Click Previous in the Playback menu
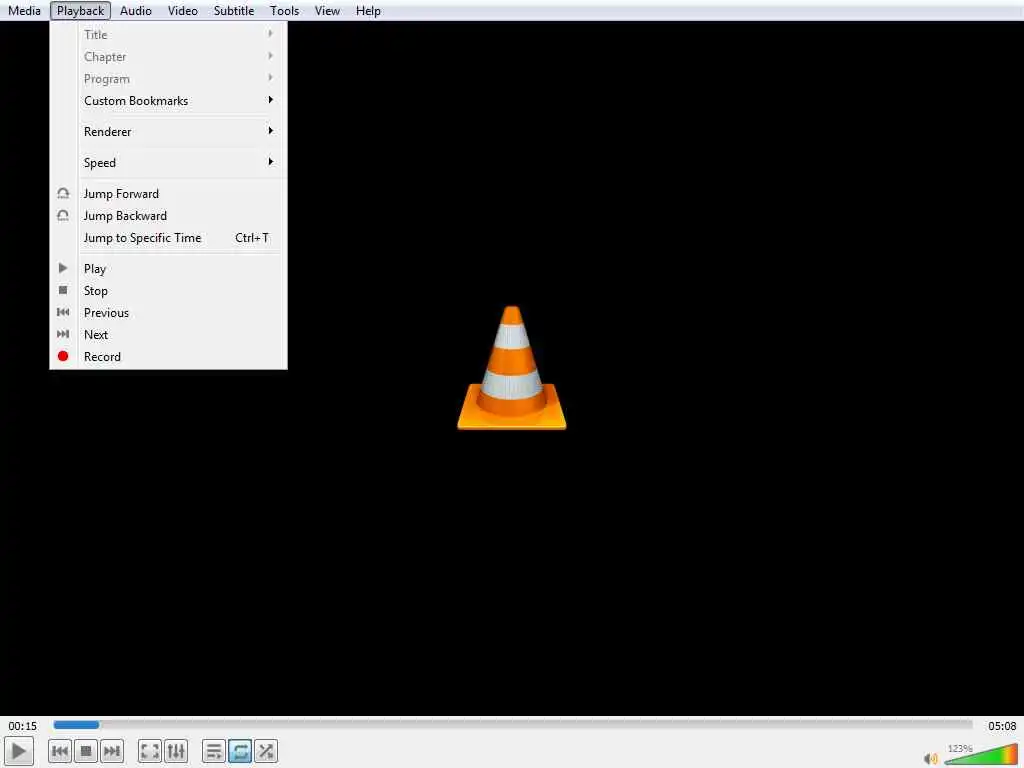Screen dimensions: 1024x768 click(168, 313)
